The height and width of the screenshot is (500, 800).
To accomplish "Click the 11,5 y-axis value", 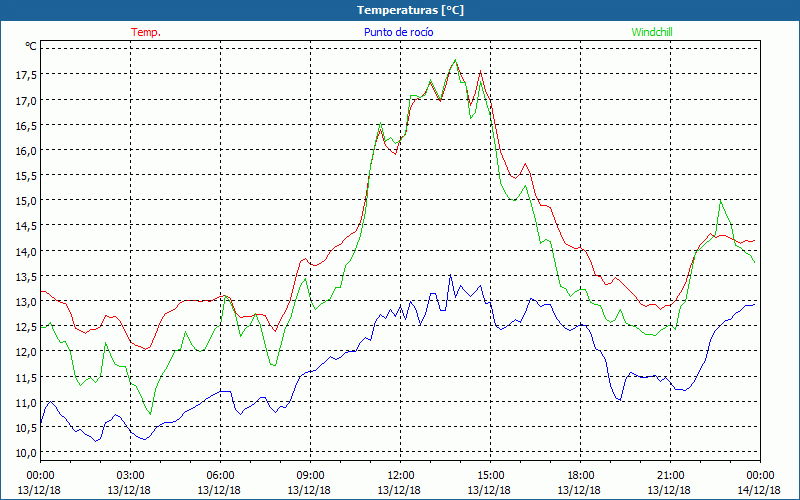I will tap(26, 378).
